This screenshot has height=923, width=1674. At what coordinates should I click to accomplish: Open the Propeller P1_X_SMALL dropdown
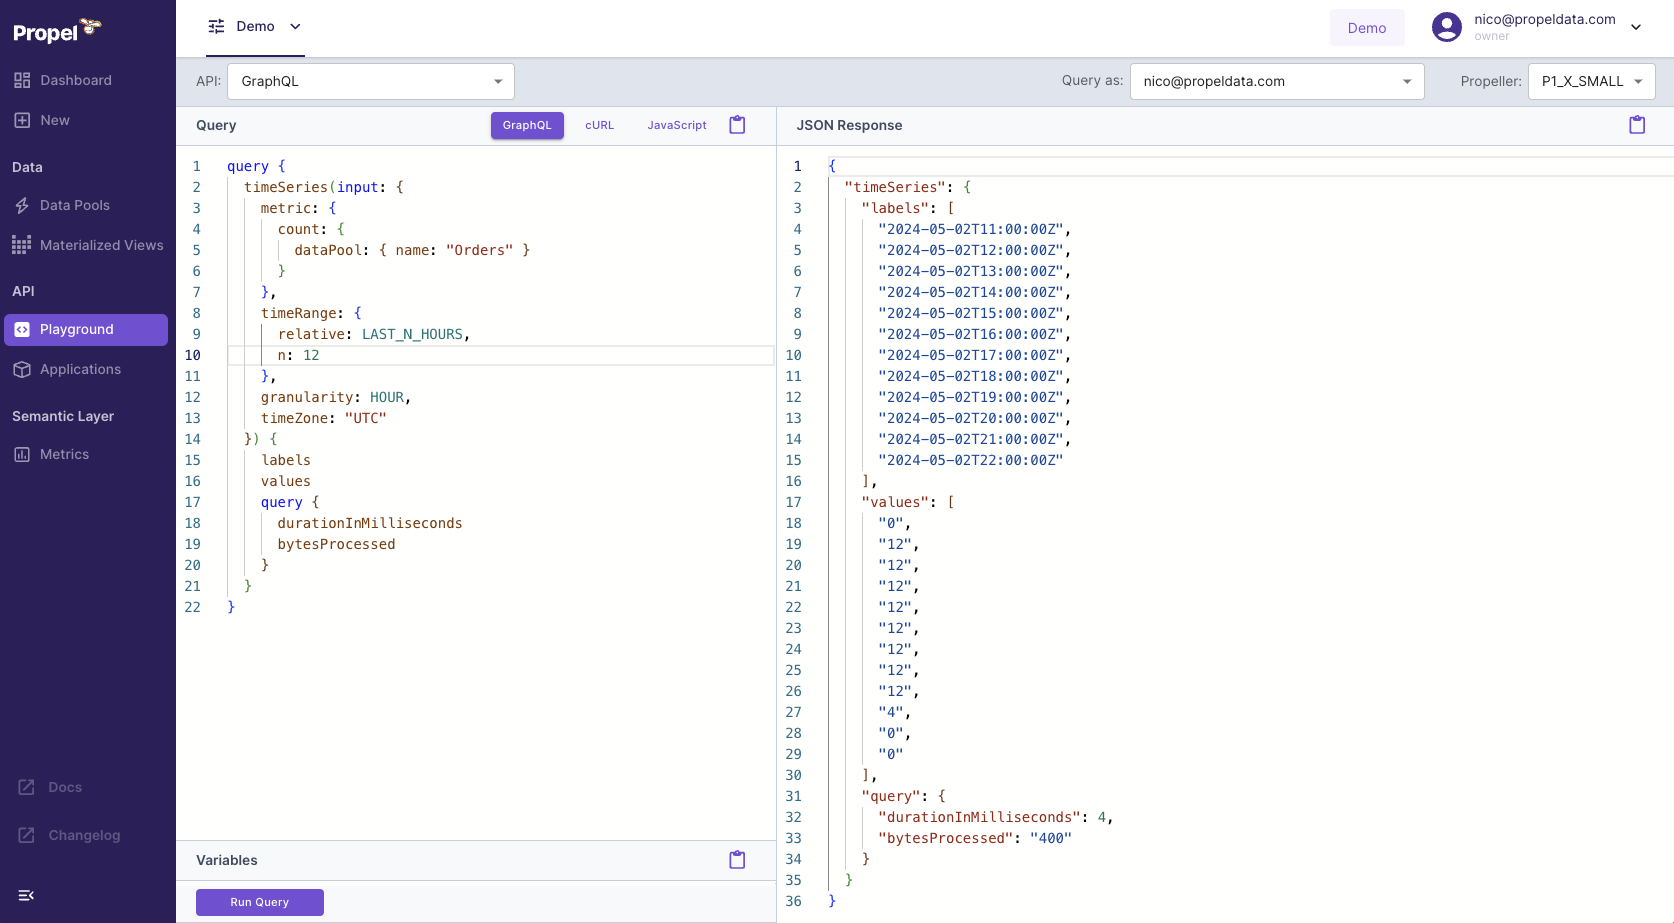(1590, 81)
